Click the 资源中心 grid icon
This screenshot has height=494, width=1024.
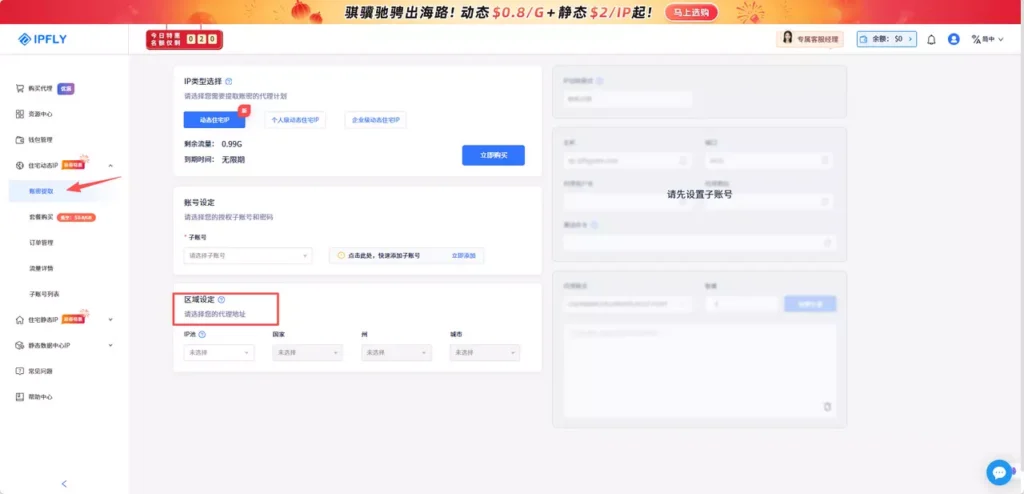click(20, 114)
